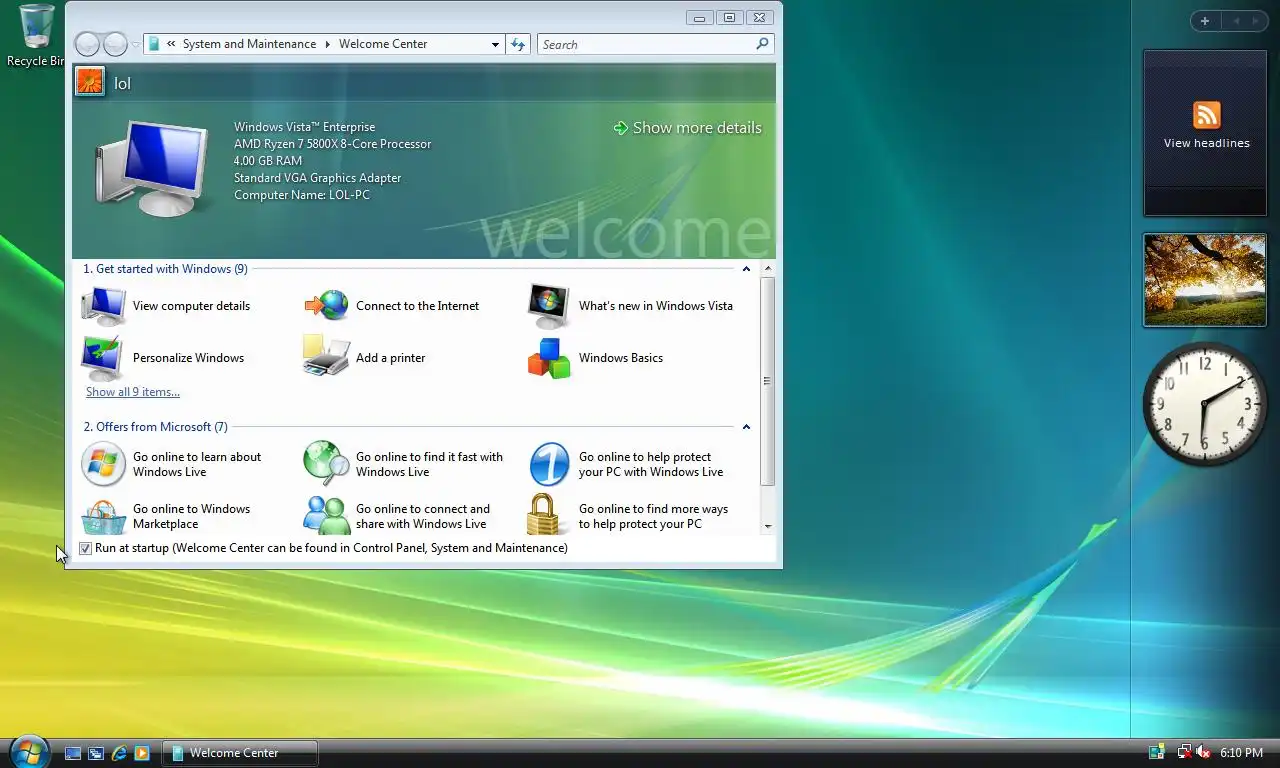
Task: Click the lol user name text
Action: point(122,83)
